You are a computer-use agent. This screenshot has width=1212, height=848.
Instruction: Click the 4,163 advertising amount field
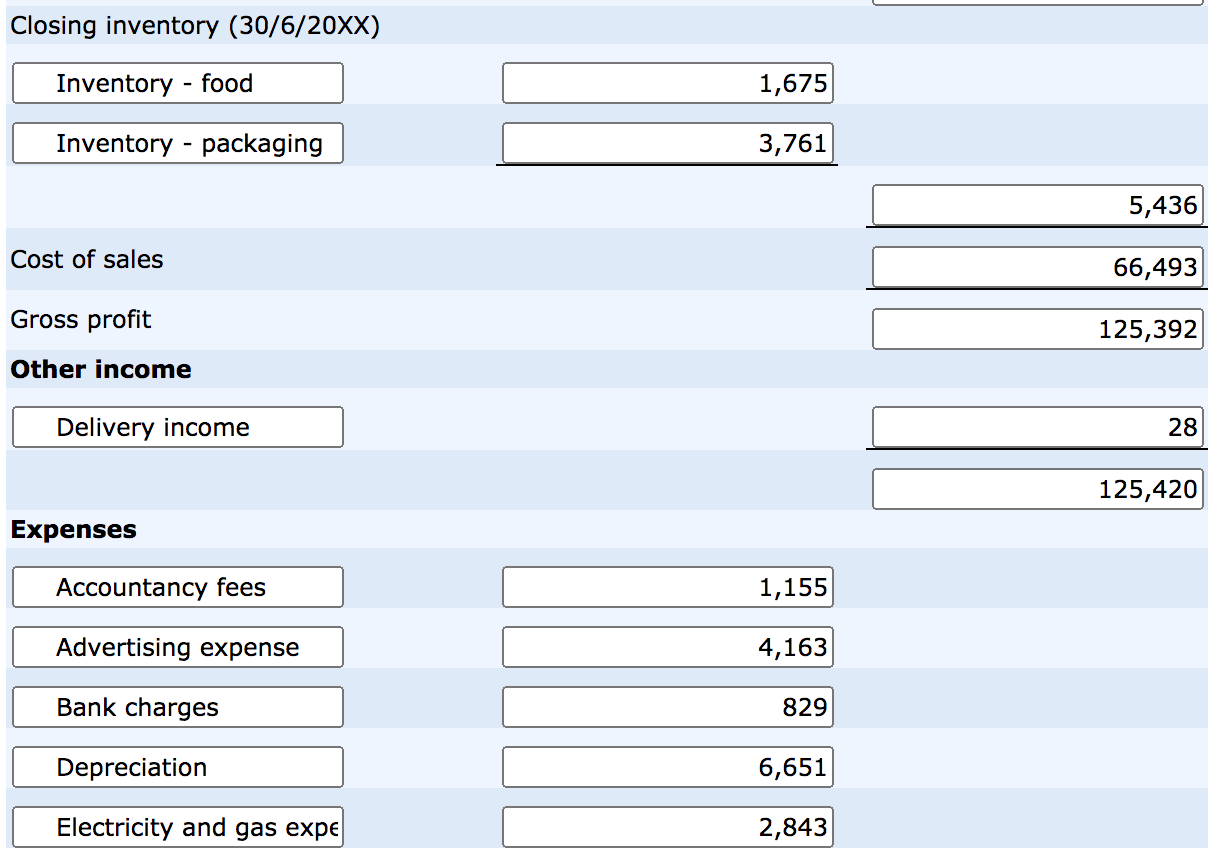tap(668, 647)
